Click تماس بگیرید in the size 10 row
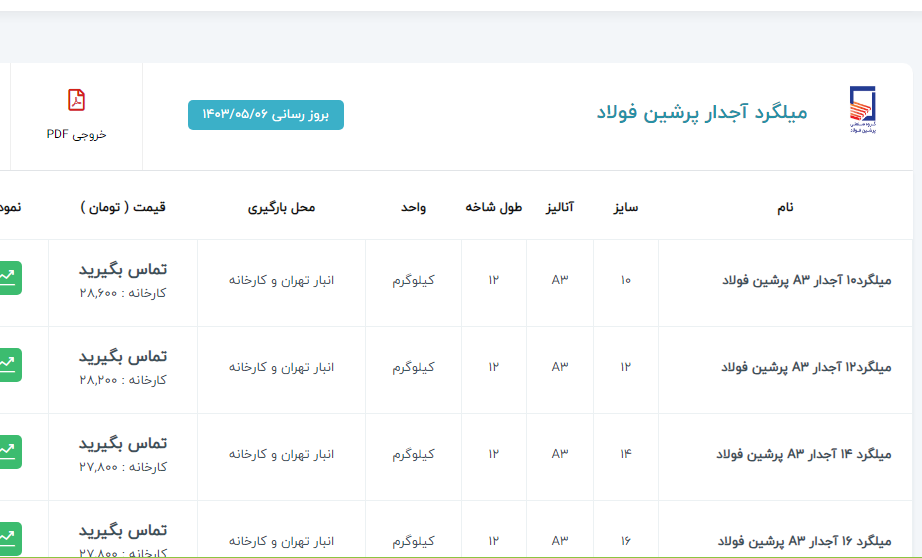 click(122, 269)
